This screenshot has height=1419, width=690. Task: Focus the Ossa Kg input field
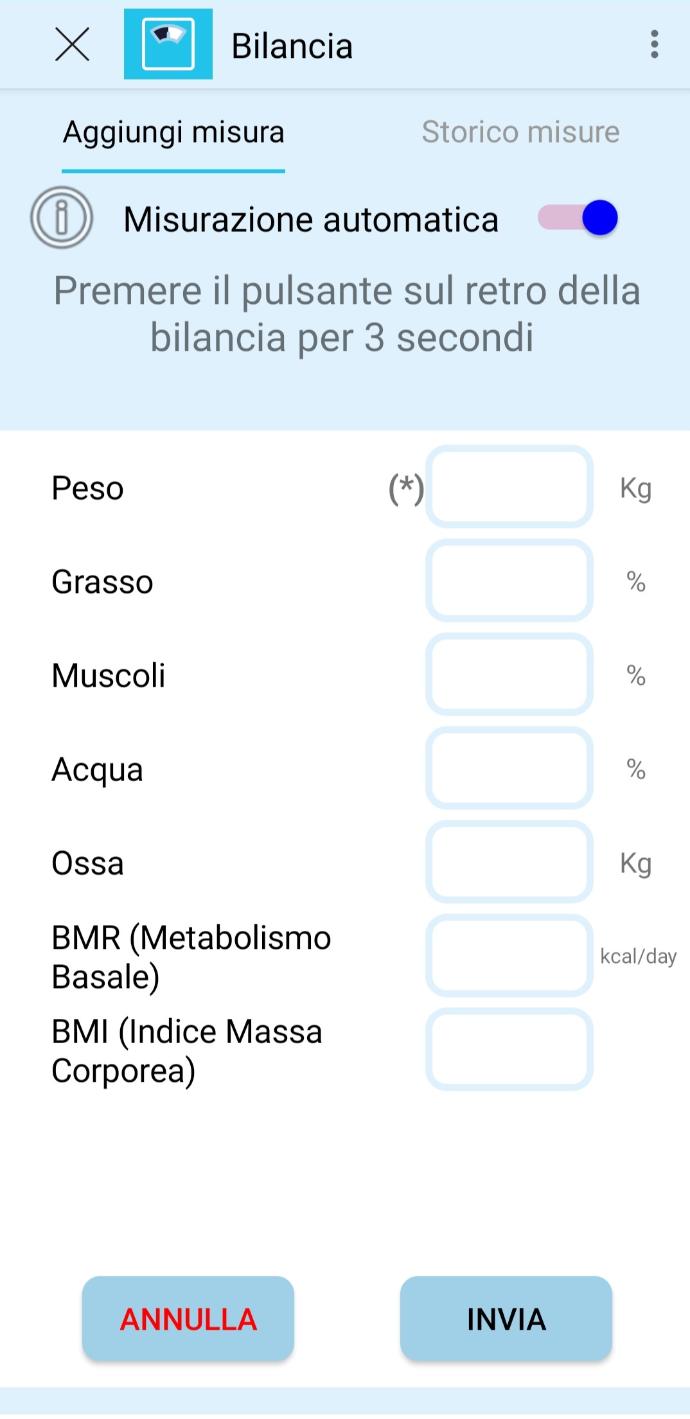(509, 862)
